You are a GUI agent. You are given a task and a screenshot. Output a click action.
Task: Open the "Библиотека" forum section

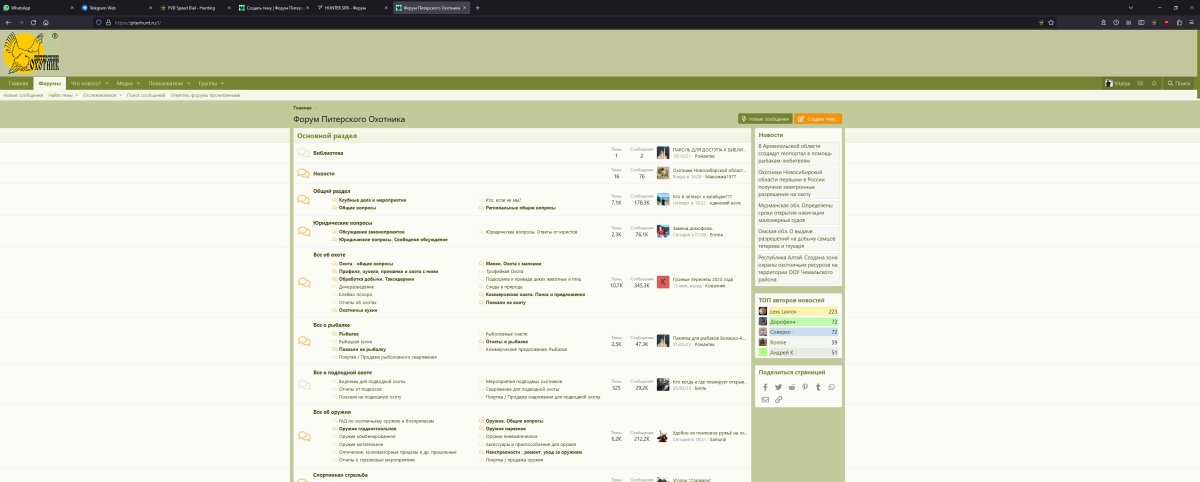[x=328, y=153]
